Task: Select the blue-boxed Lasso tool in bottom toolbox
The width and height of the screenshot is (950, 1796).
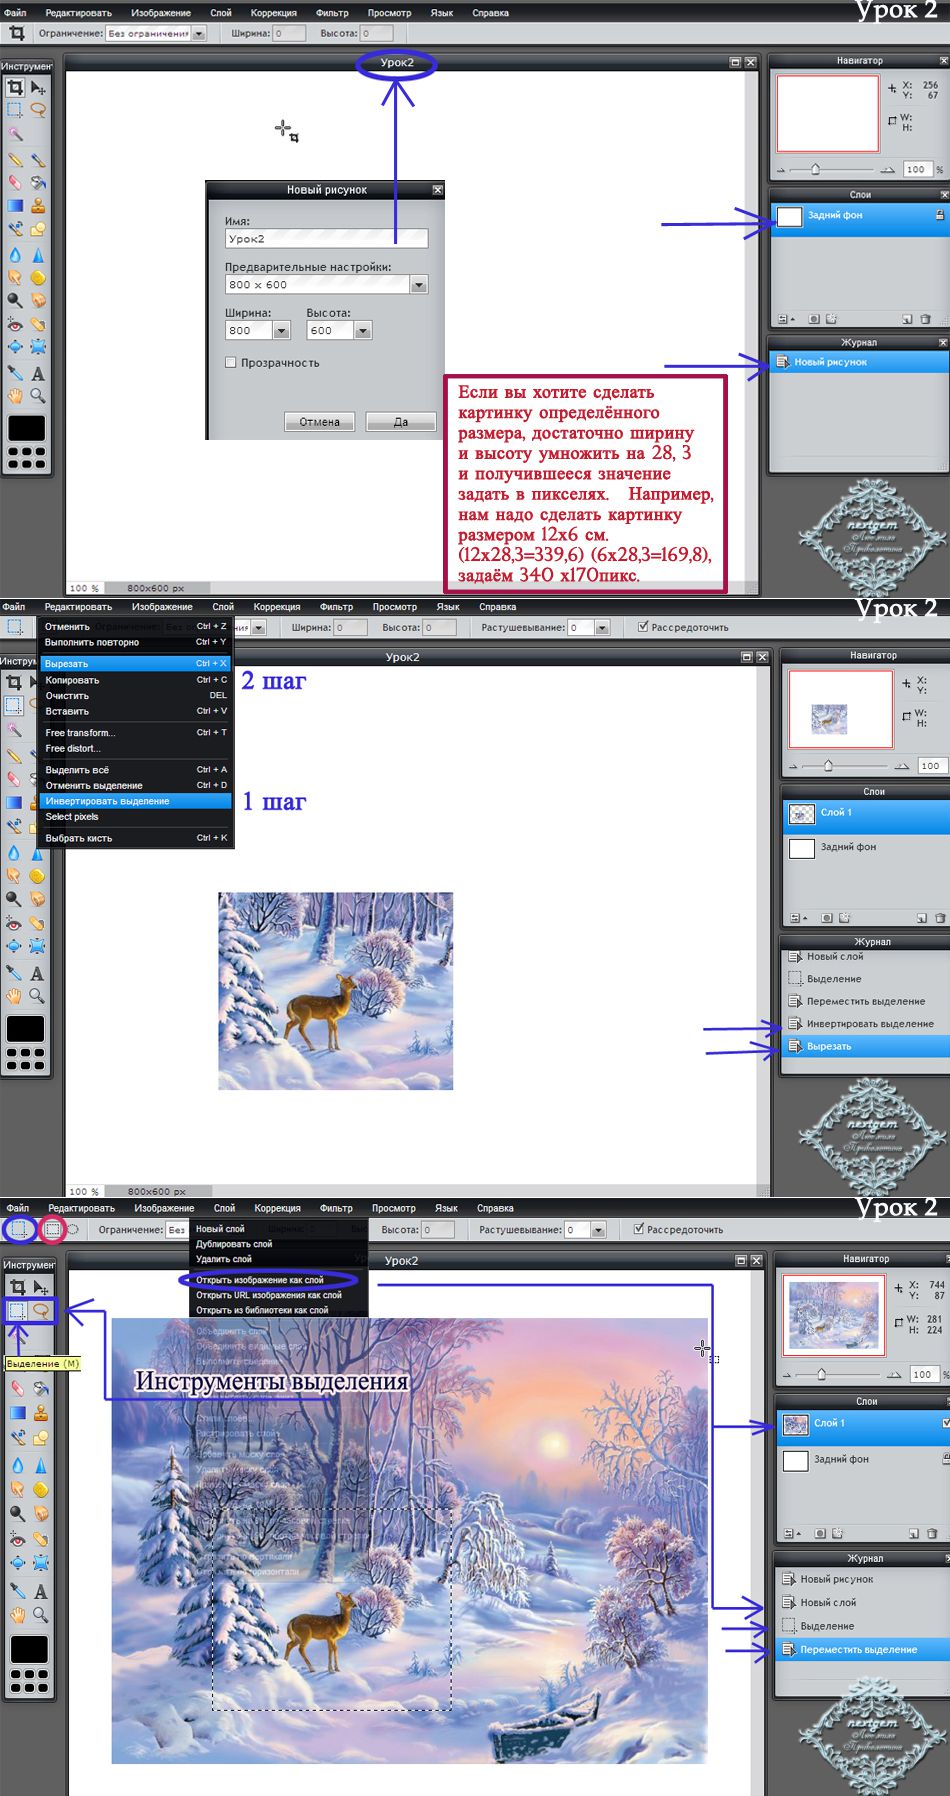Action: 41,1310
